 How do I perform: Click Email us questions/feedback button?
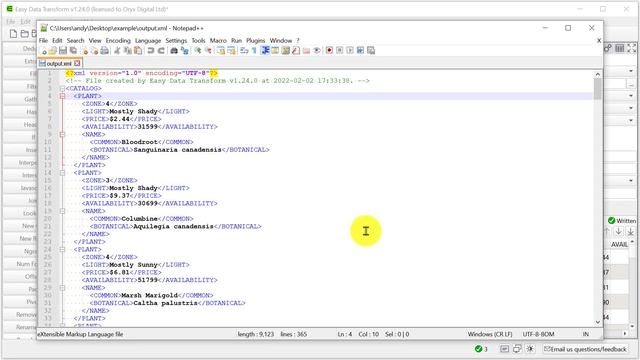click(x=585, y=349)
